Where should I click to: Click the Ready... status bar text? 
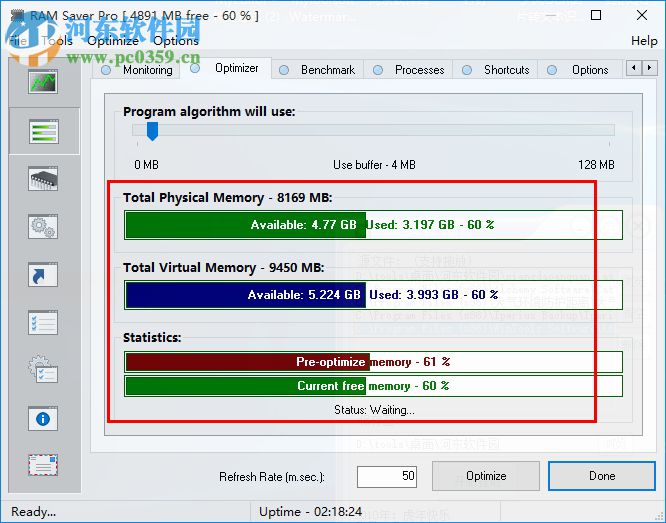coord(34,512)
